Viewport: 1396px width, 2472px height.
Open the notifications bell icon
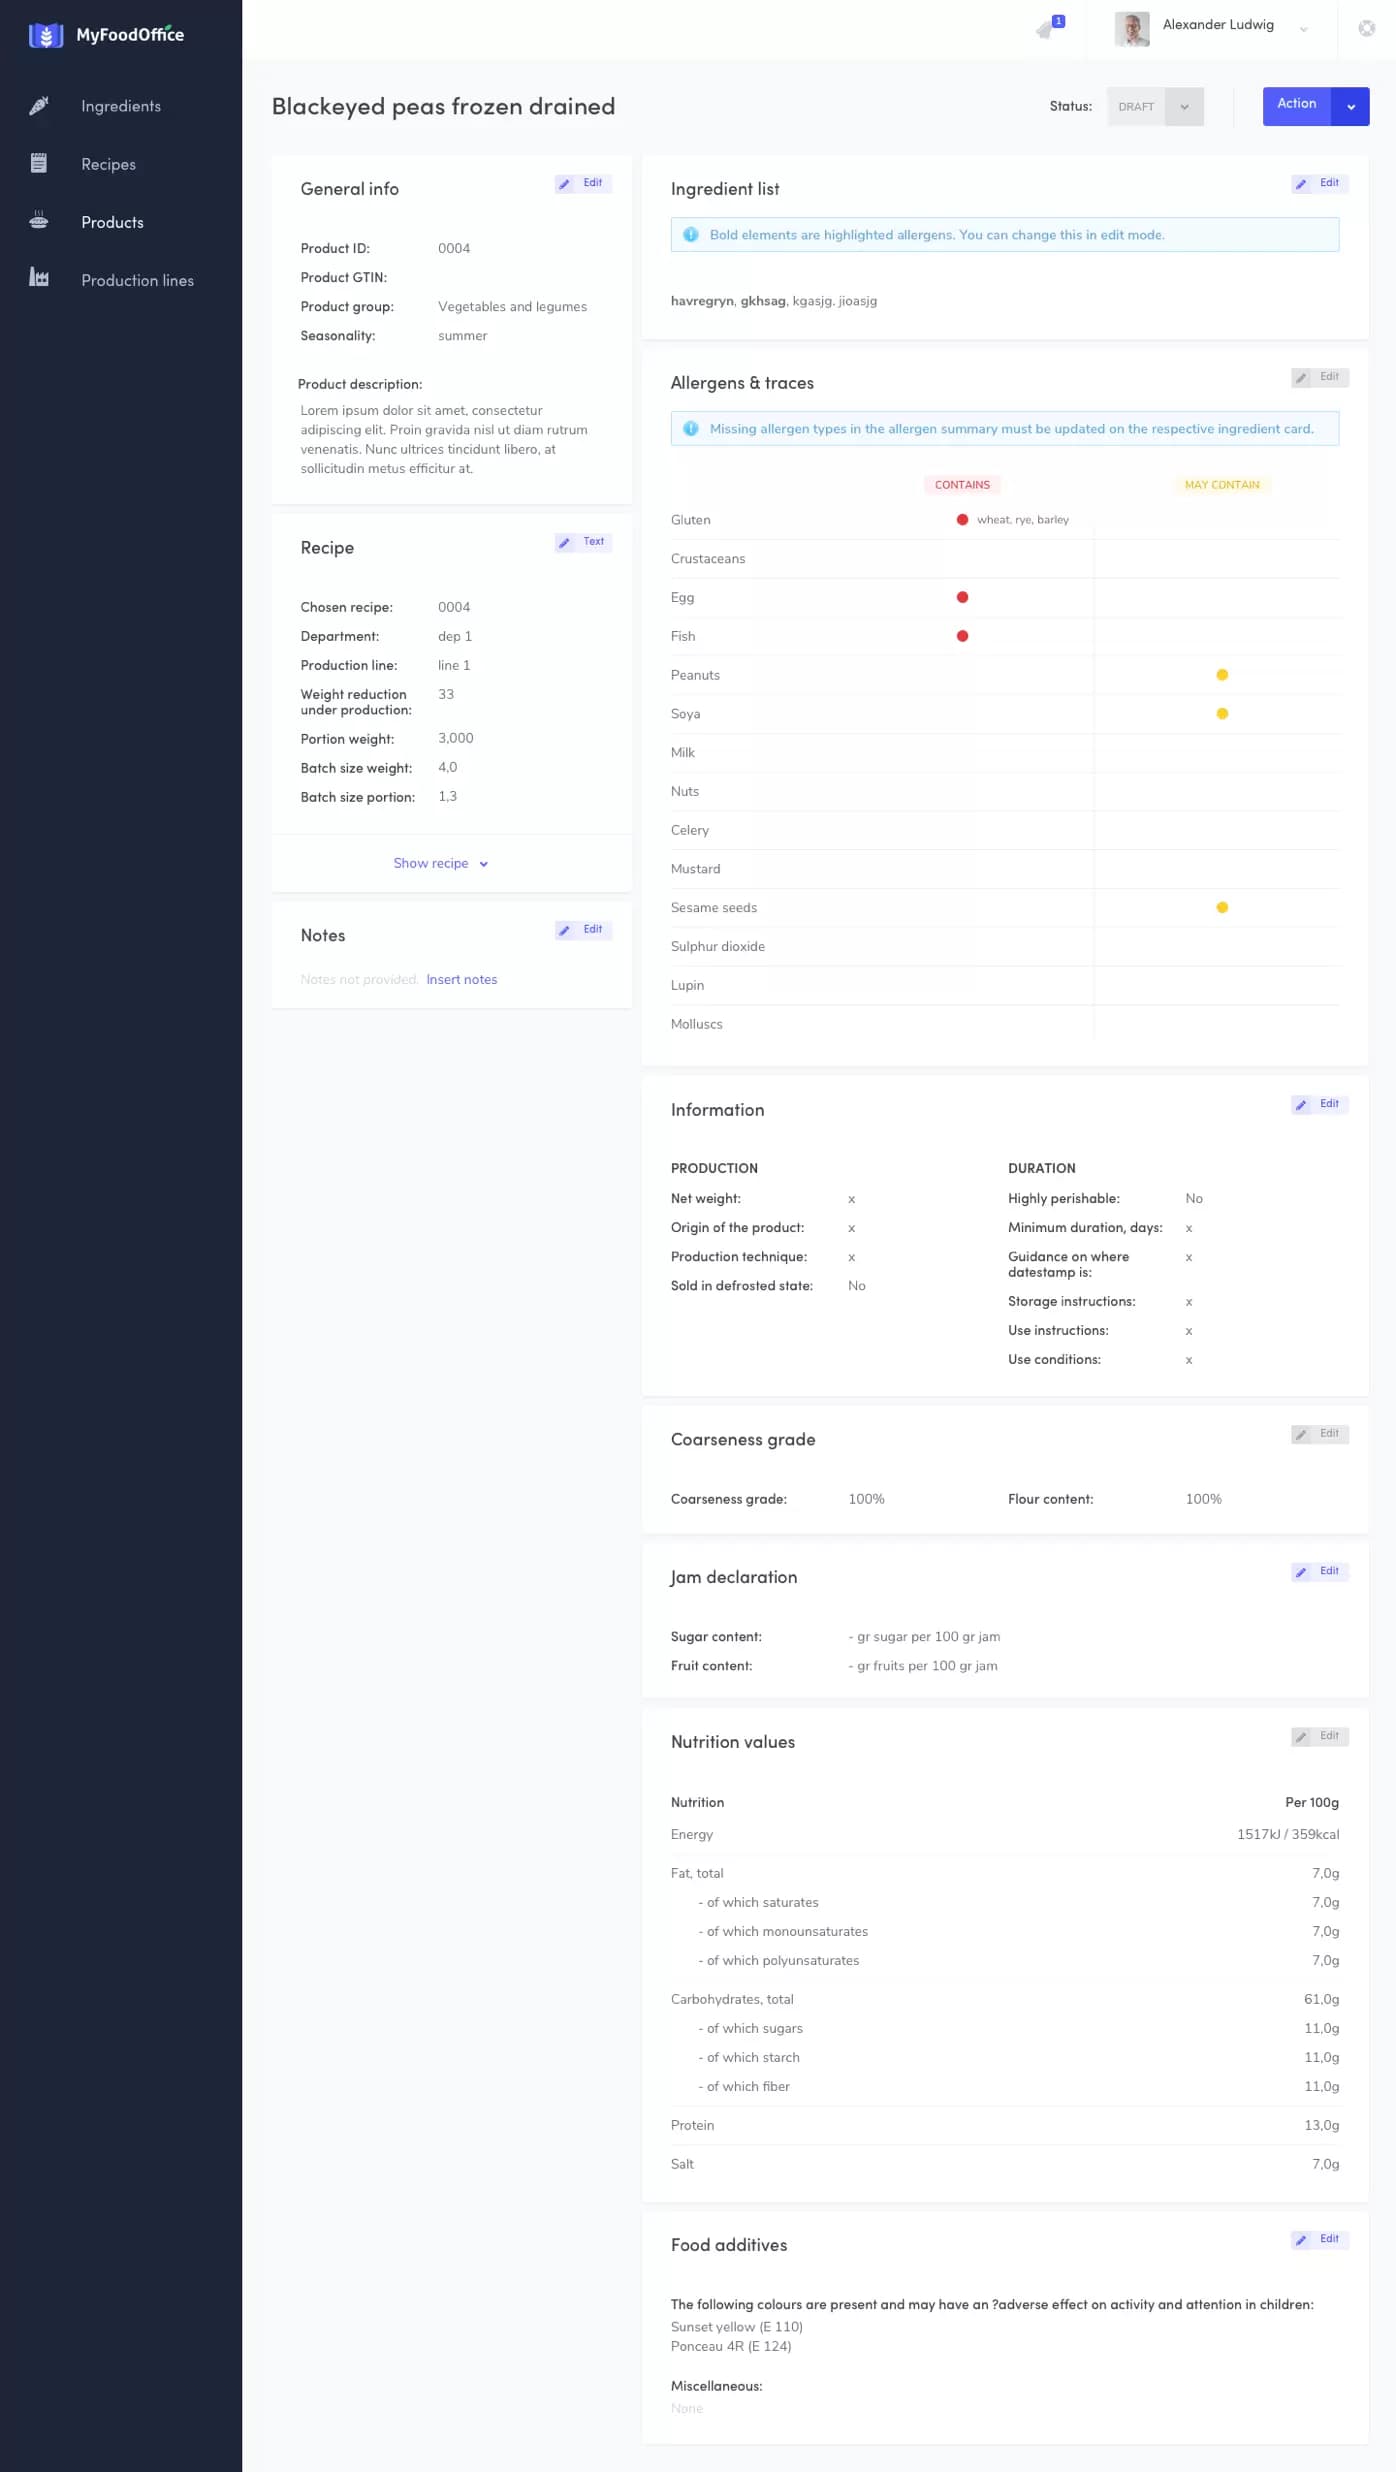click(x=1047, y=29)
